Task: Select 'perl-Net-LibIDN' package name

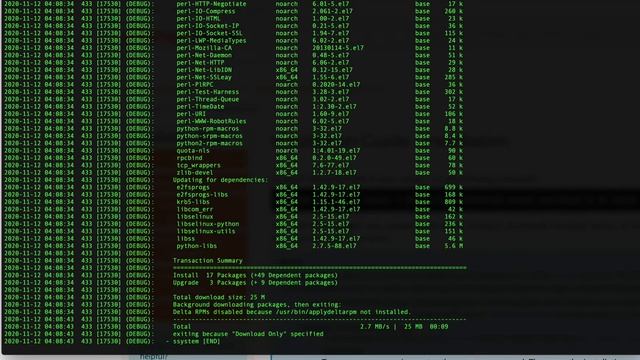Action: tap(204, 70)
